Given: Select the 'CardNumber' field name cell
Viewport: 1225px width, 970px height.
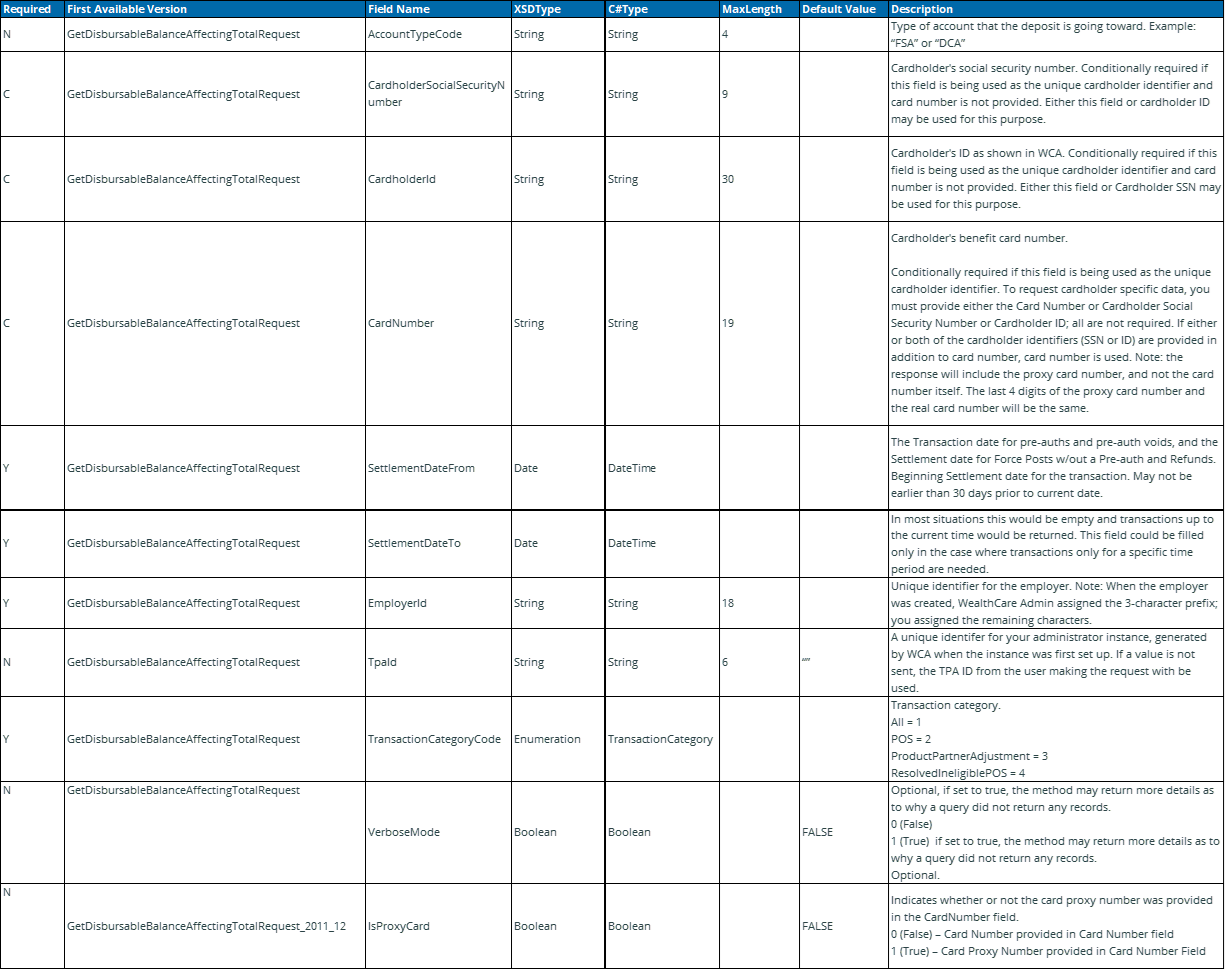Looking at the screenshot, I should pyautogui.click(x=437, y=323).
